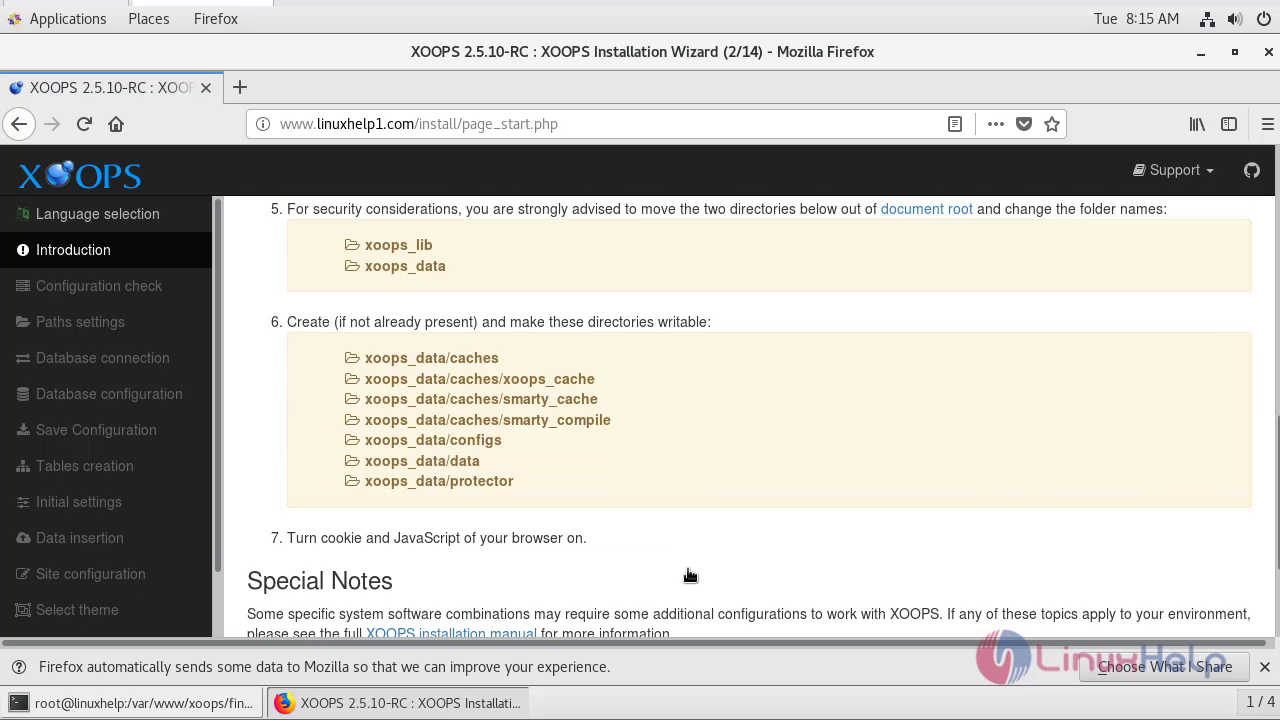Close the XOOPS 2.5.10-RC tab
The width and height of the screenshot is (1280, 720).
(x=206, y=88)
